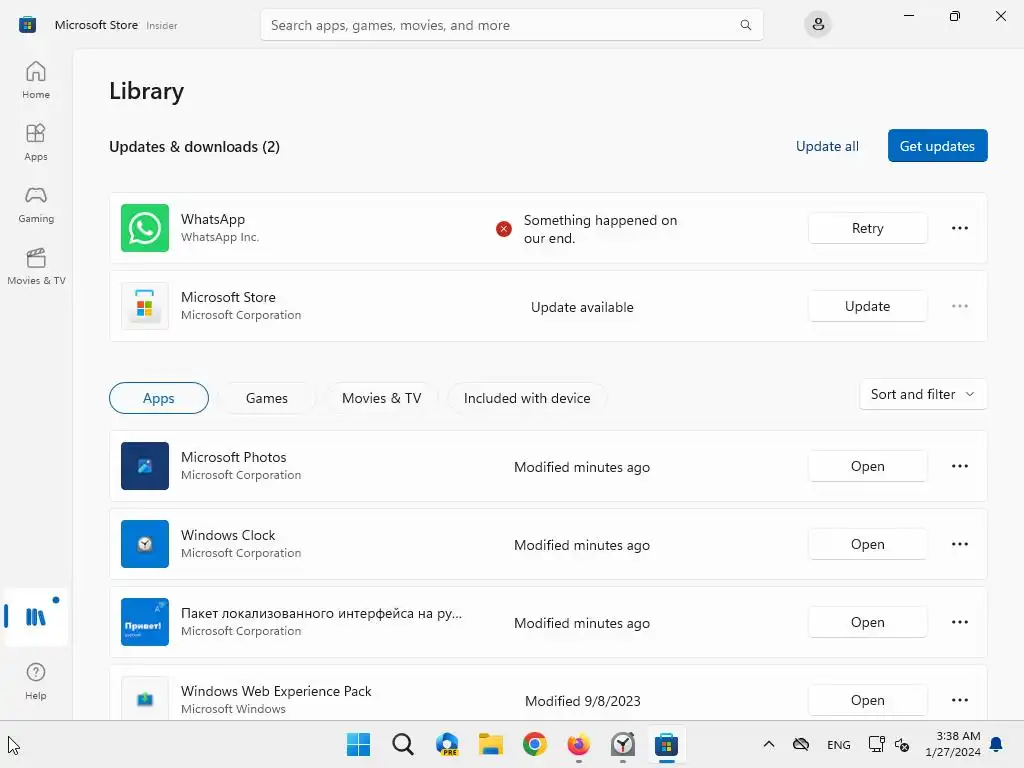
Task: Click the Microsoft Photos app icon
Action: (145, 466)
